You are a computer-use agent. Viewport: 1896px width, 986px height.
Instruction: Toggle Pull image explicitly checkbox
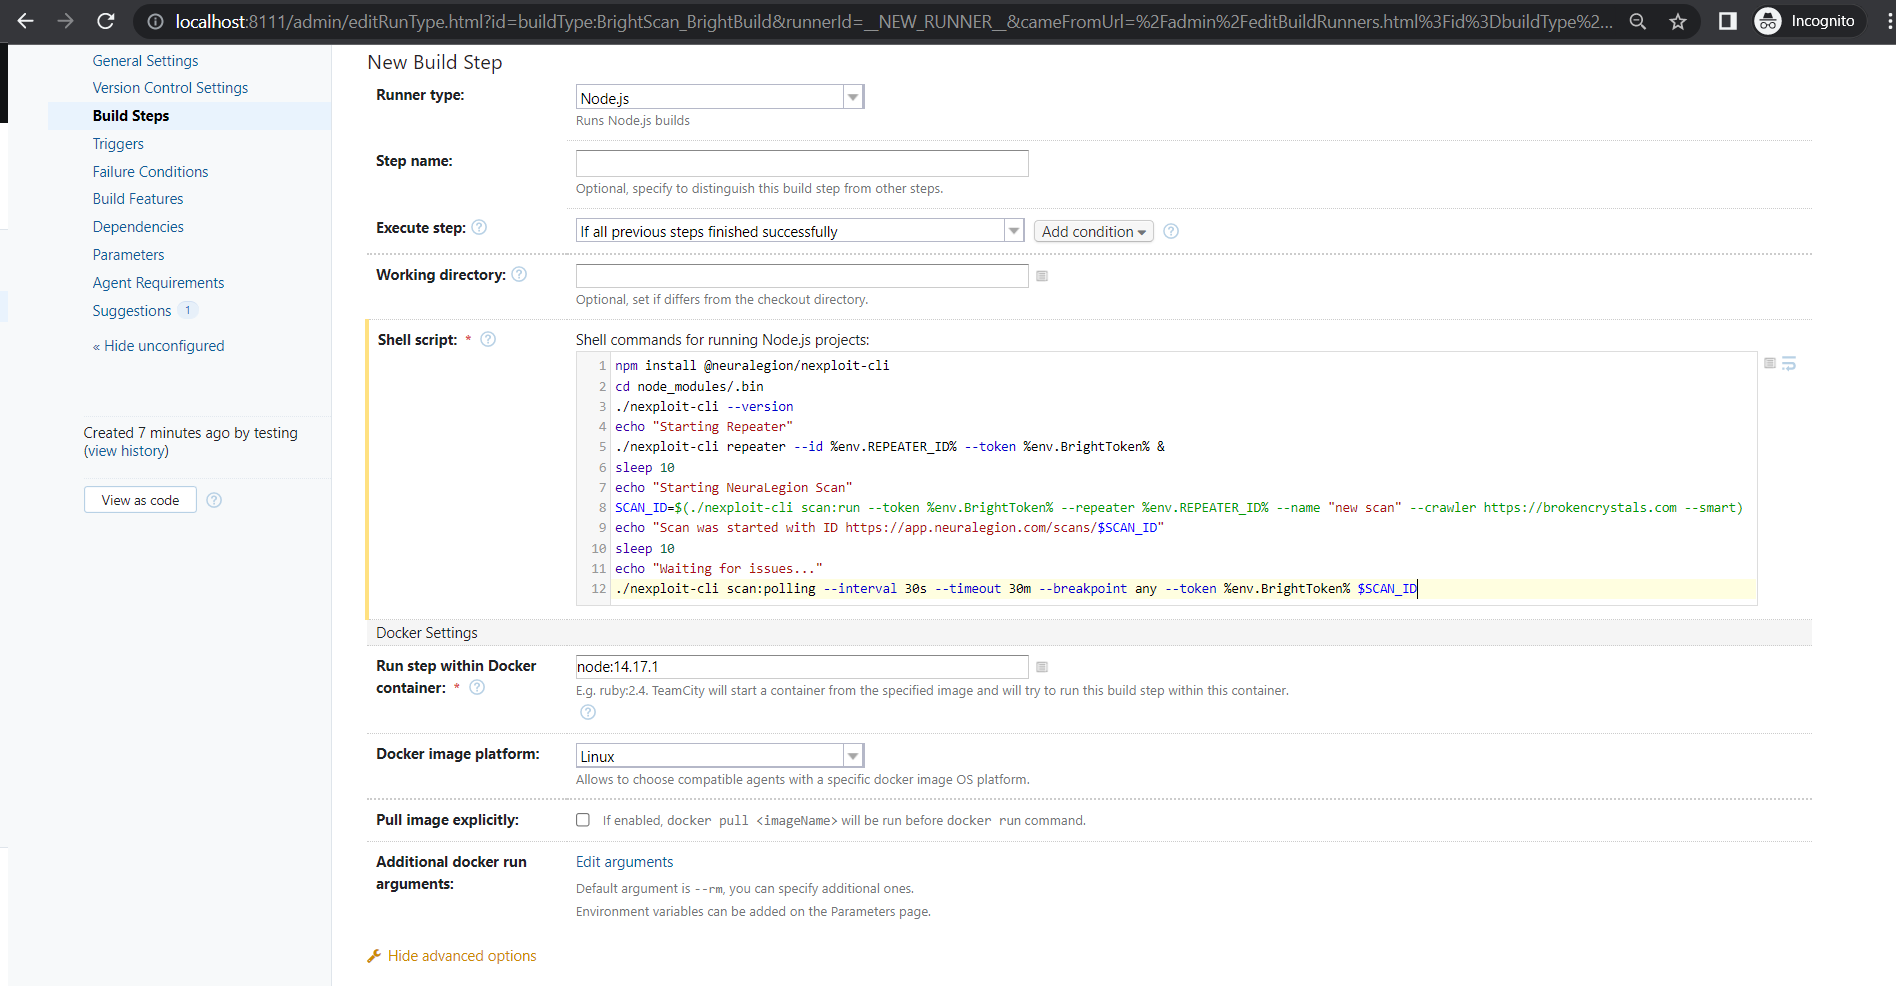point(583,820)
